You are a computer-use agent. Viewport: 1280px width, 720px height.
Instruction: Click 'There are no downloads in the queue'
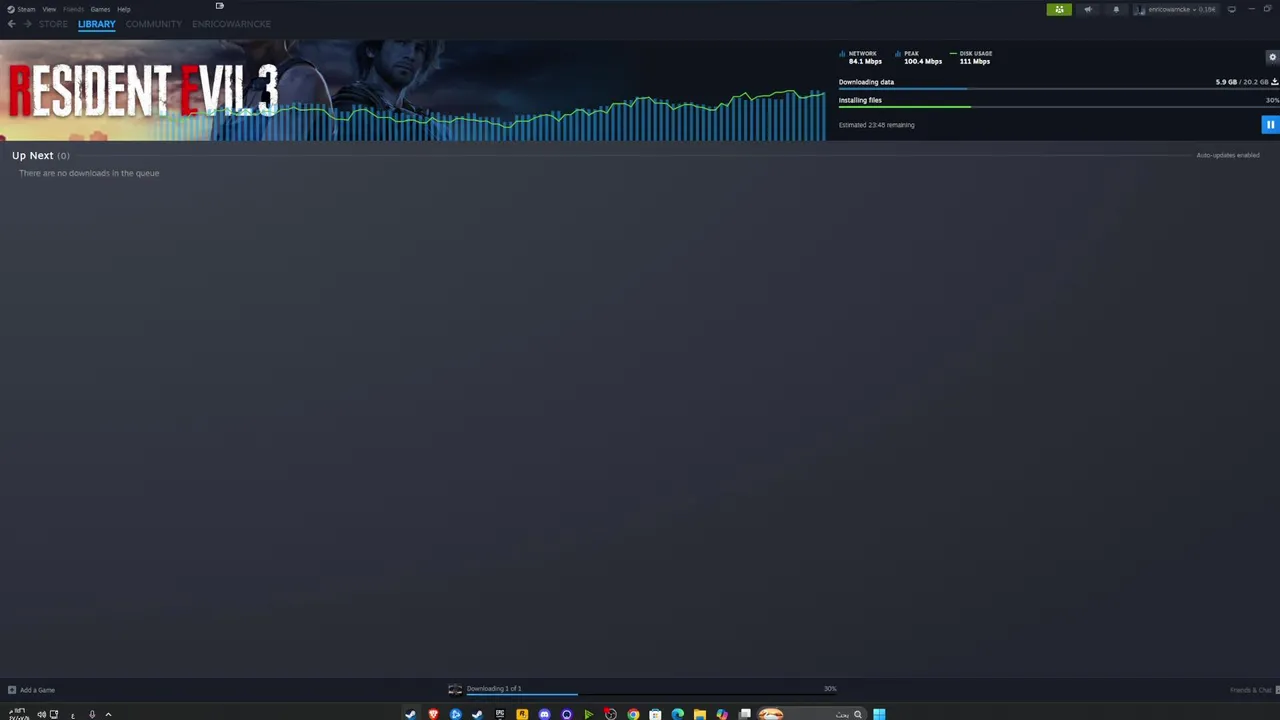[89, 173]
